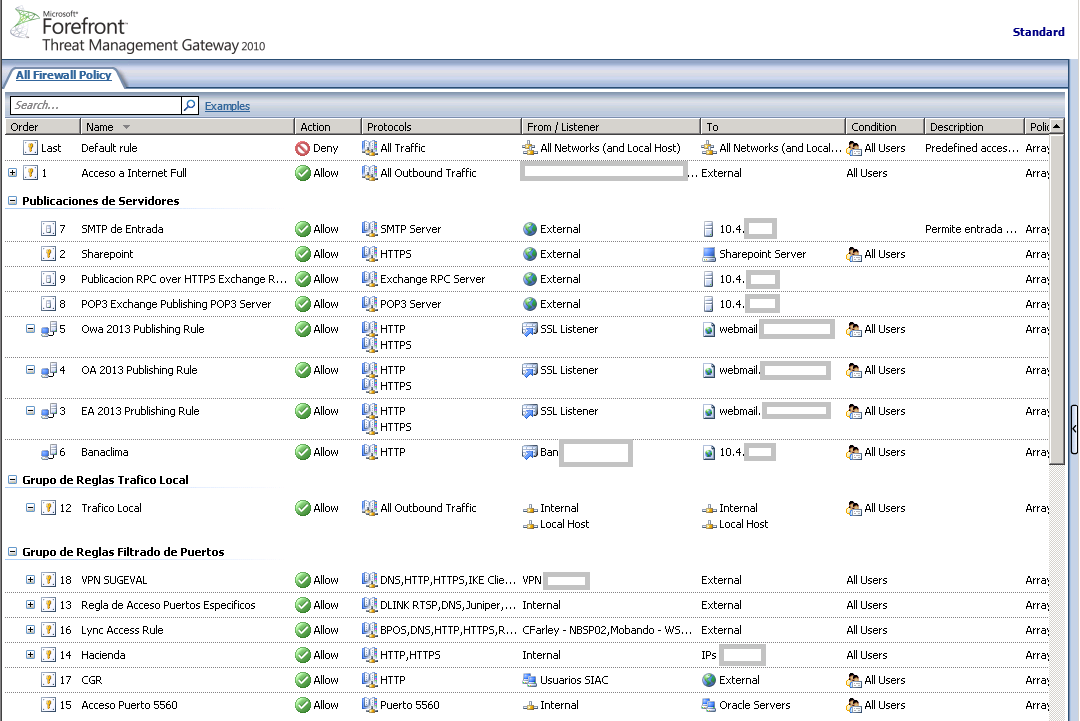The height and width of the screenshot is (721, 1080).
Task: Click the CFarley - NBSP02 From cell
Action: pyautogui.click(x=607, y=630)
